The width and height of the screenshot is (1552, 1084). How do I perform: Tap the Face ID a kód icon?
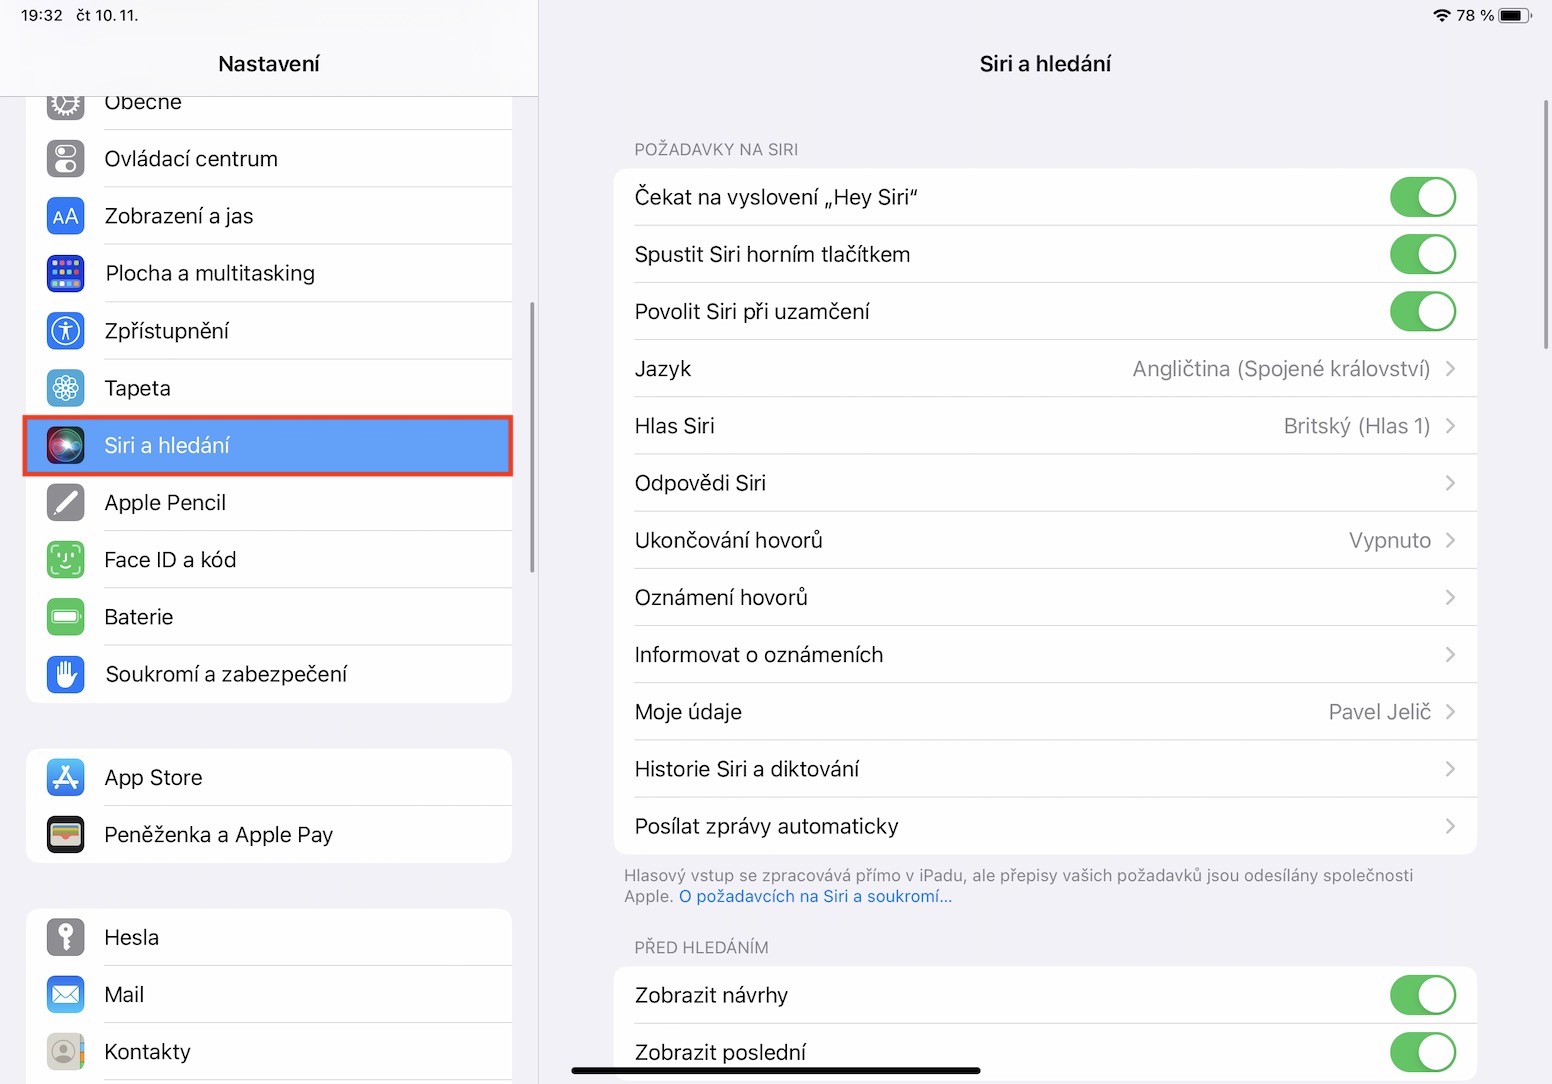tap(66, 560)
